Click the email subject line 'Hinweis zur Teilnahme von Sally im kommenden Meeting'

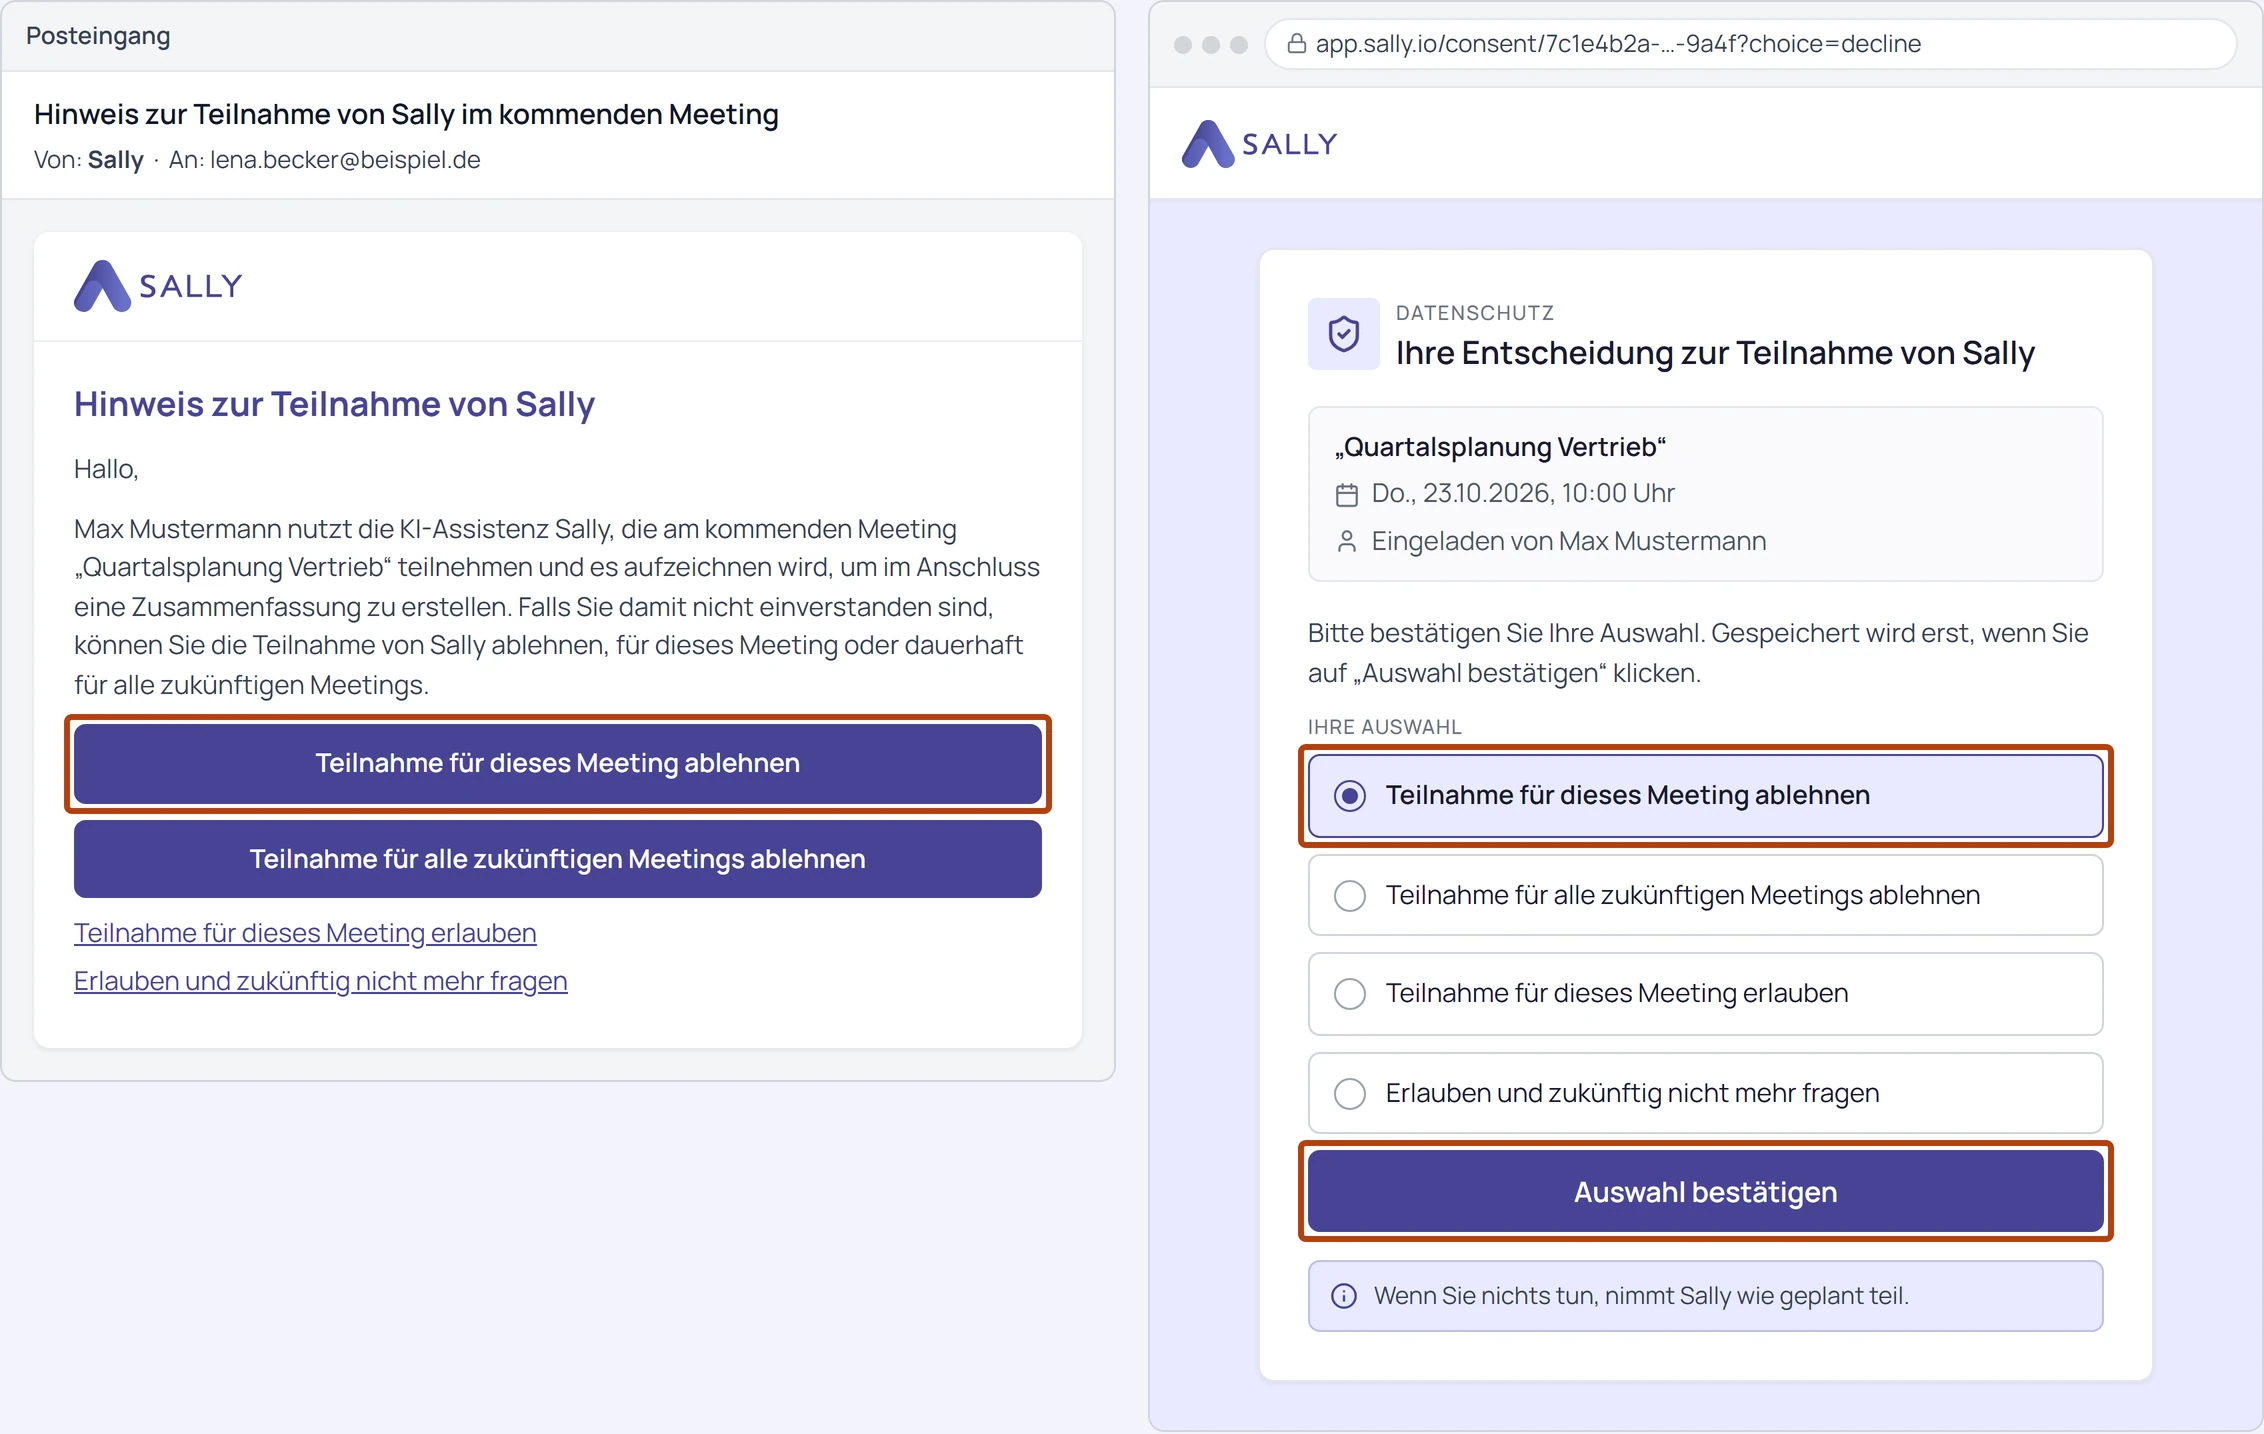pos(406,114)
